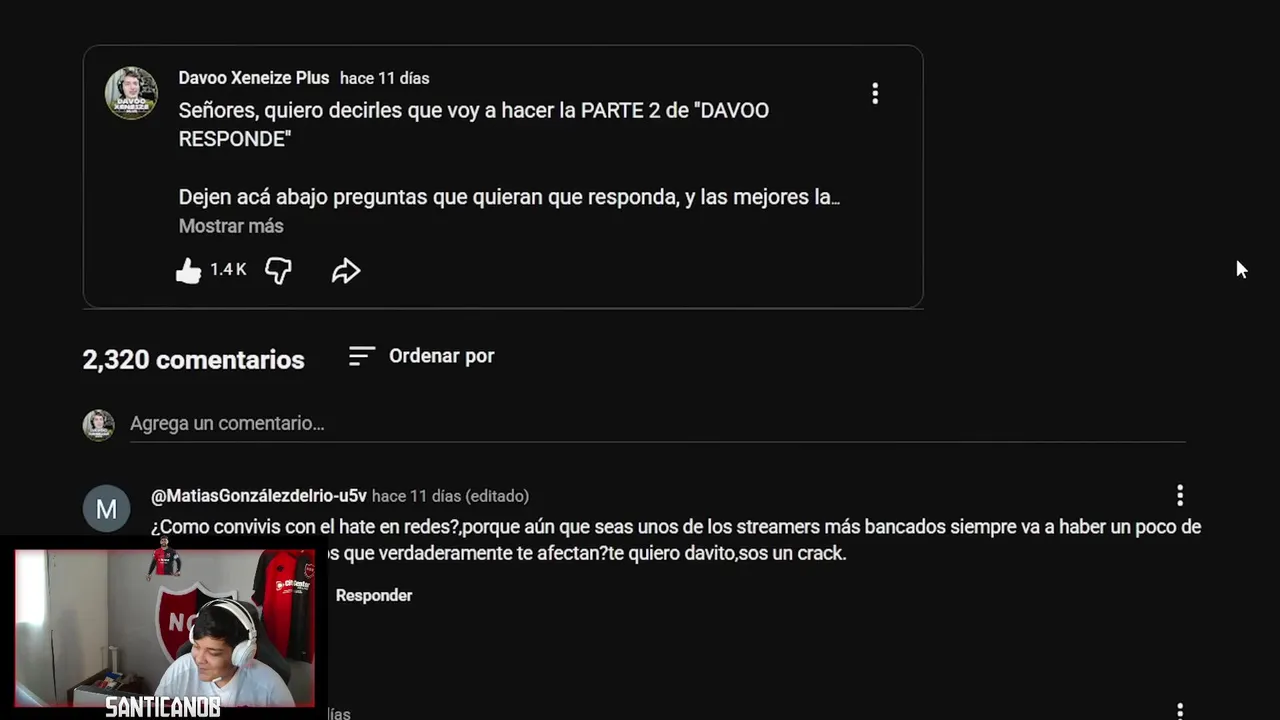
Task: Open the Davoo Xeneize Plus channel name
Action: [254, 78]
